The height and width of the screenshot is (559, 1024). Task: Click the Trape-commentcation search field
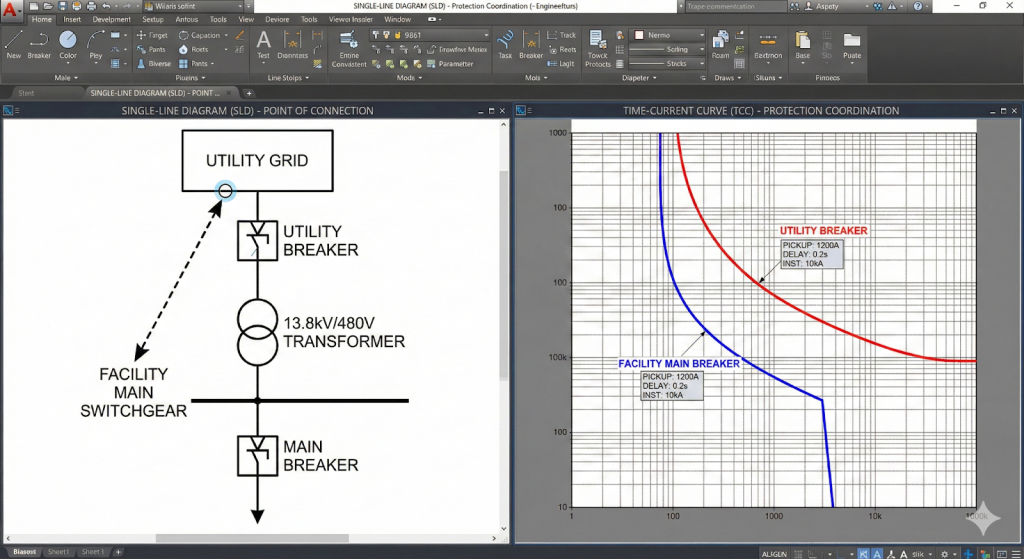[736, 6]
